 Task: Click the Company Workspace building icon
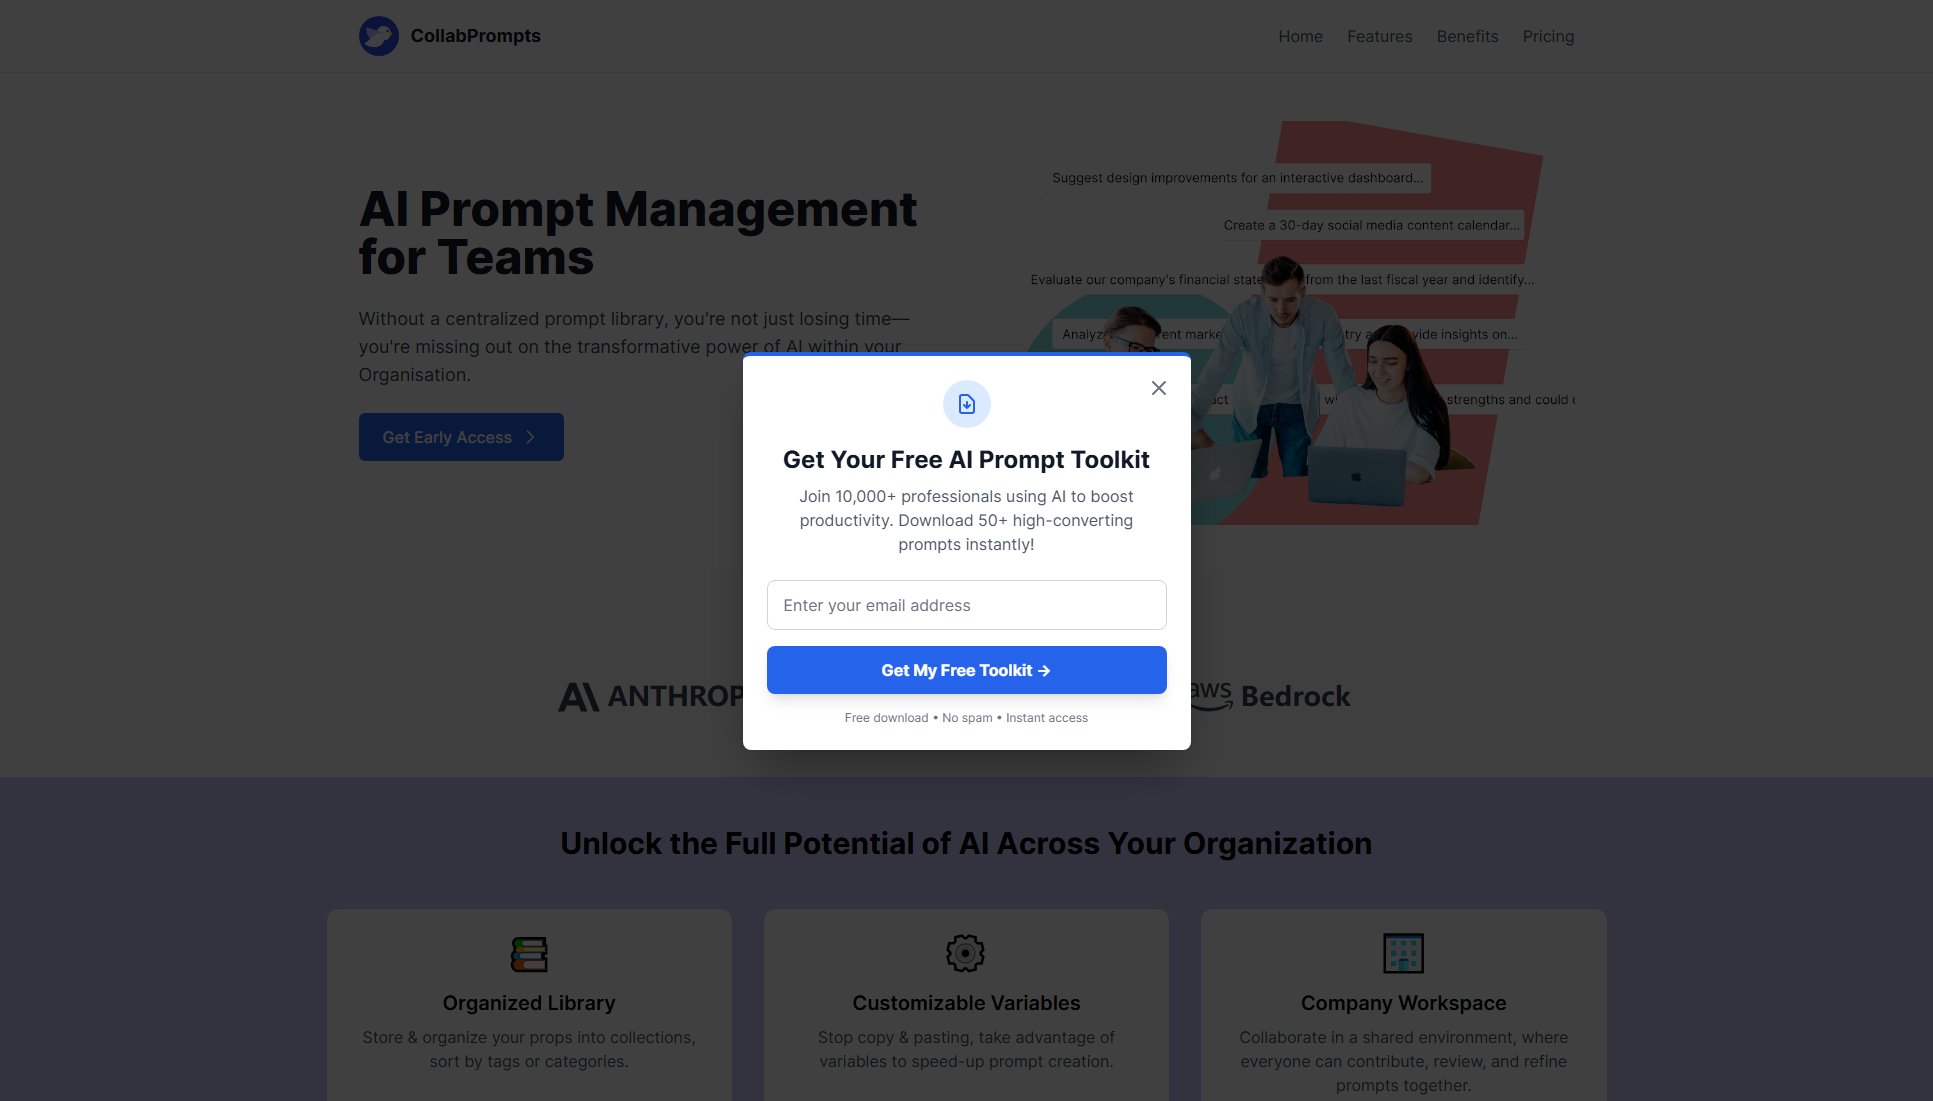[x=1403, y=954]
